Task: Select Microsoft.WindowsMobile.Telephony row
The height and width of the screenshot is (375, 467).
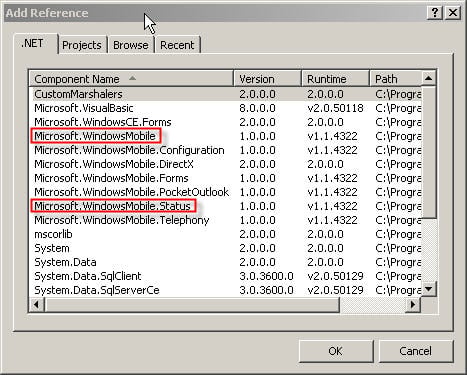Action: pos(226,220)
